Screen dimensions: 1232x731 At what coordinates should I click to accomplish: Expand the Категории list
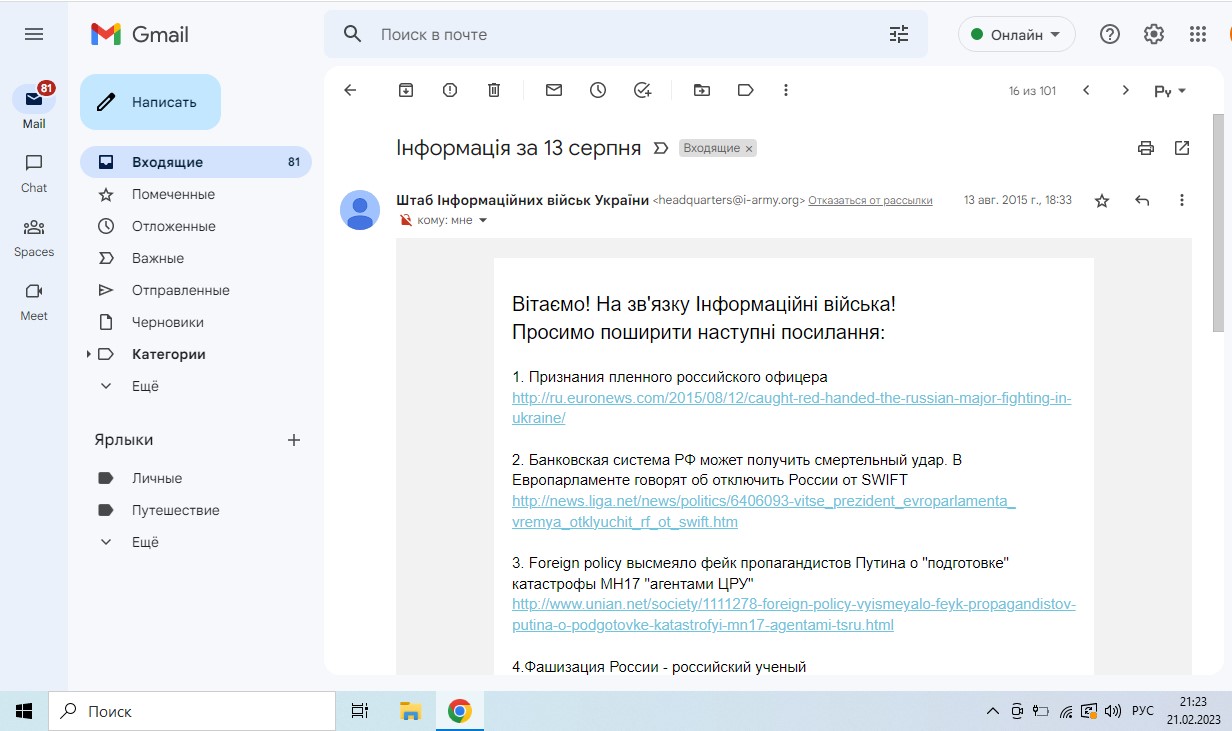tap(88, 354)
